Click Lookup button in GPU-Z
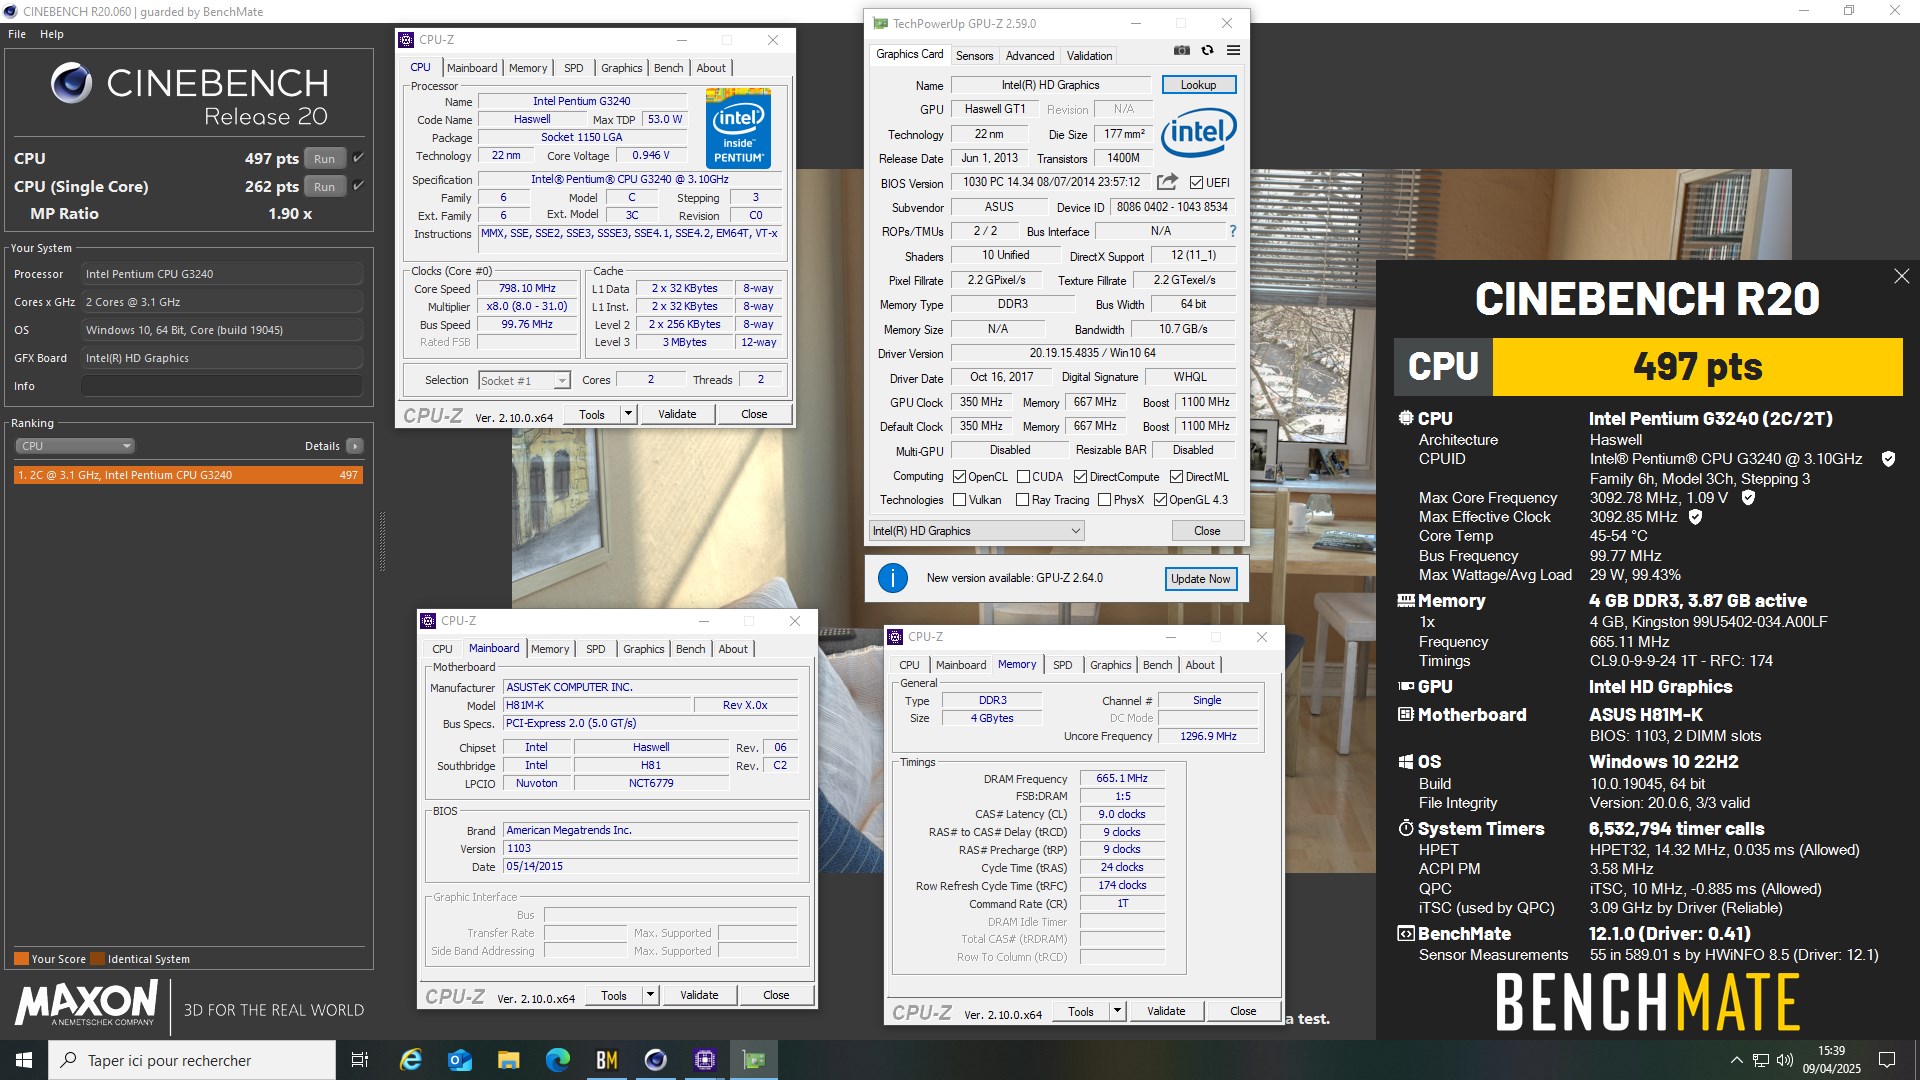 coord(1198,85)
